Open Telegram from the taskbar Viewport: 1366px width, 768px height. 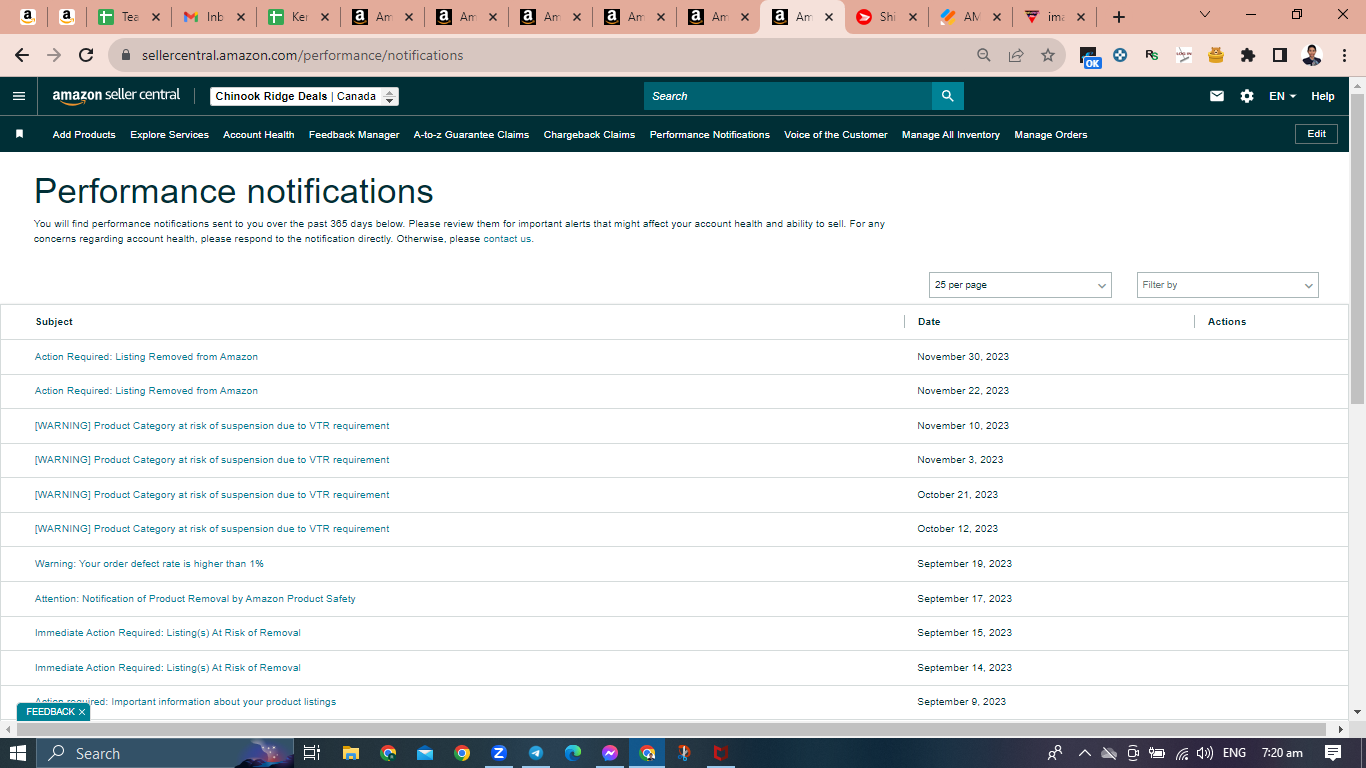[536, 753]
